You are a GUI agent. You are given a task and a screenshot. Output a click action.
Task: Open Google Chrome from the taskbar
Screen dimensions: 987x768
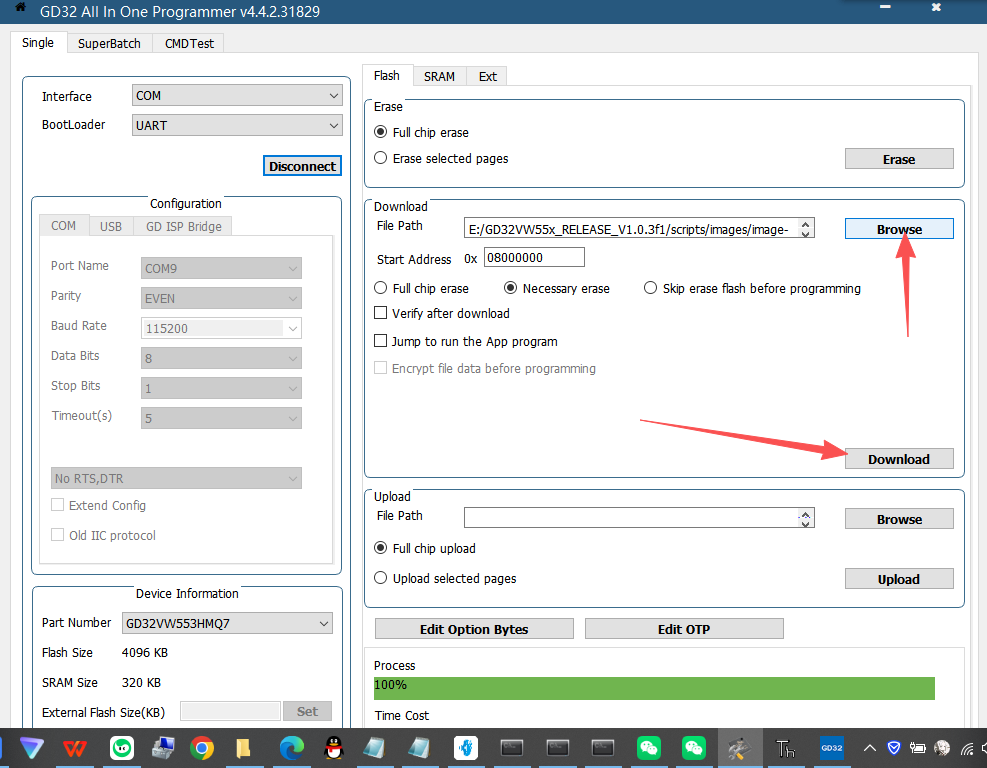pos(201,748)
